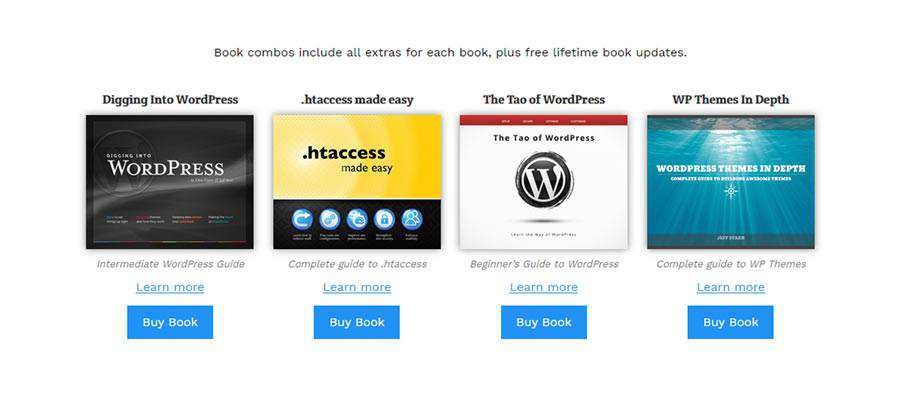Click the refresh arrow icon on .htaccess cover
900x400 pixels.
(x=301, y=219)
